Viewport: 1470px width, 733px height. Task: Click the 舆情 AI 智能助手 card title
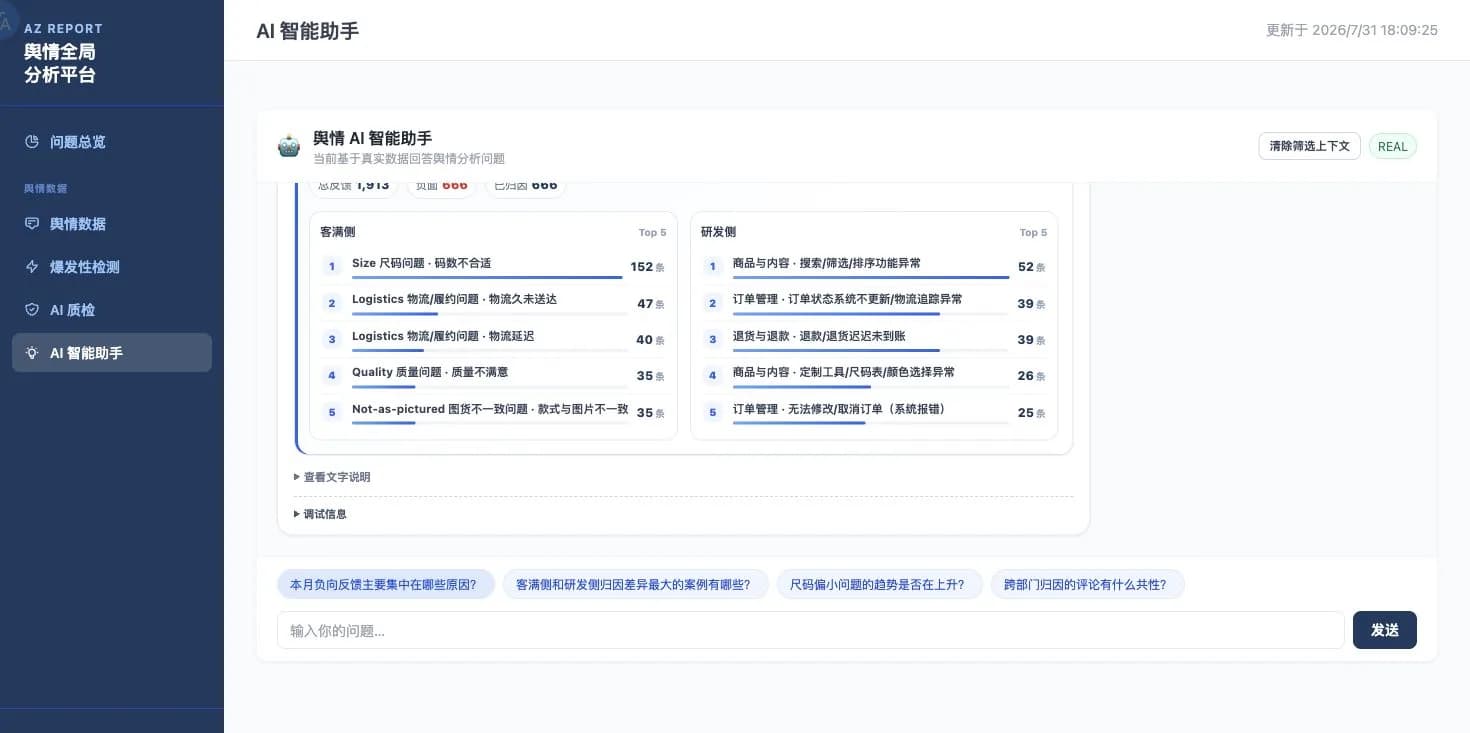point(372,138)
